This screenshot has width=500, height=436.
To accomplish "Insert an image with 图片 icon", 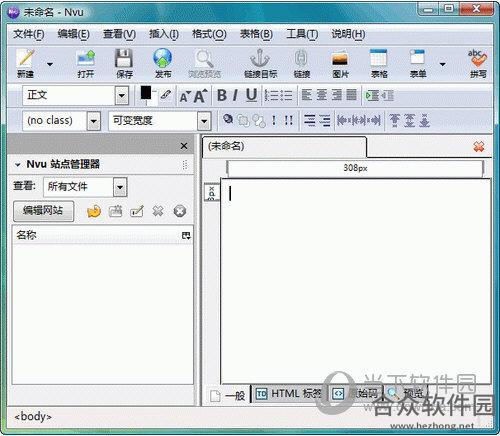I will click(340, 63).
